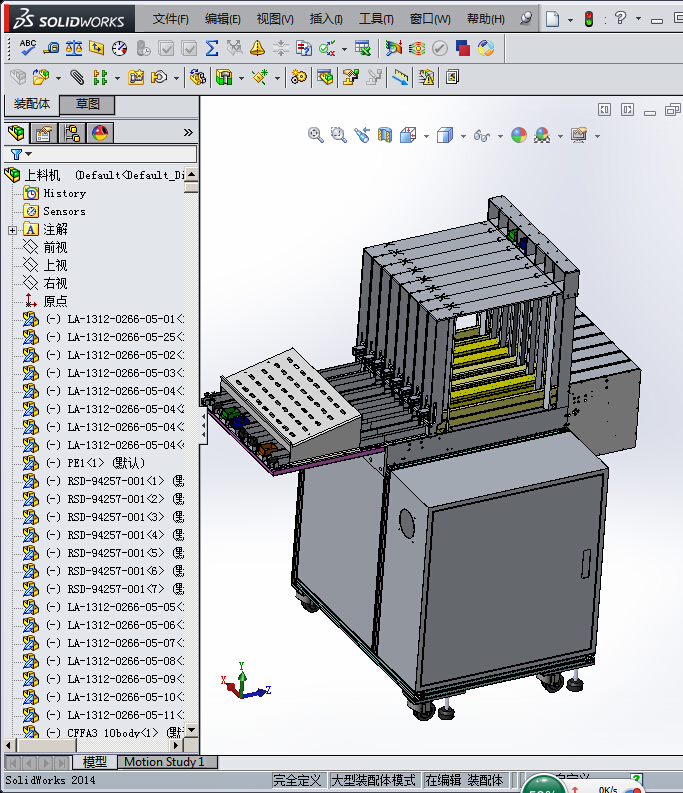Open Smart Fasteners tool
The width and height of the screenshot is (683, 793).
(136, 77)
